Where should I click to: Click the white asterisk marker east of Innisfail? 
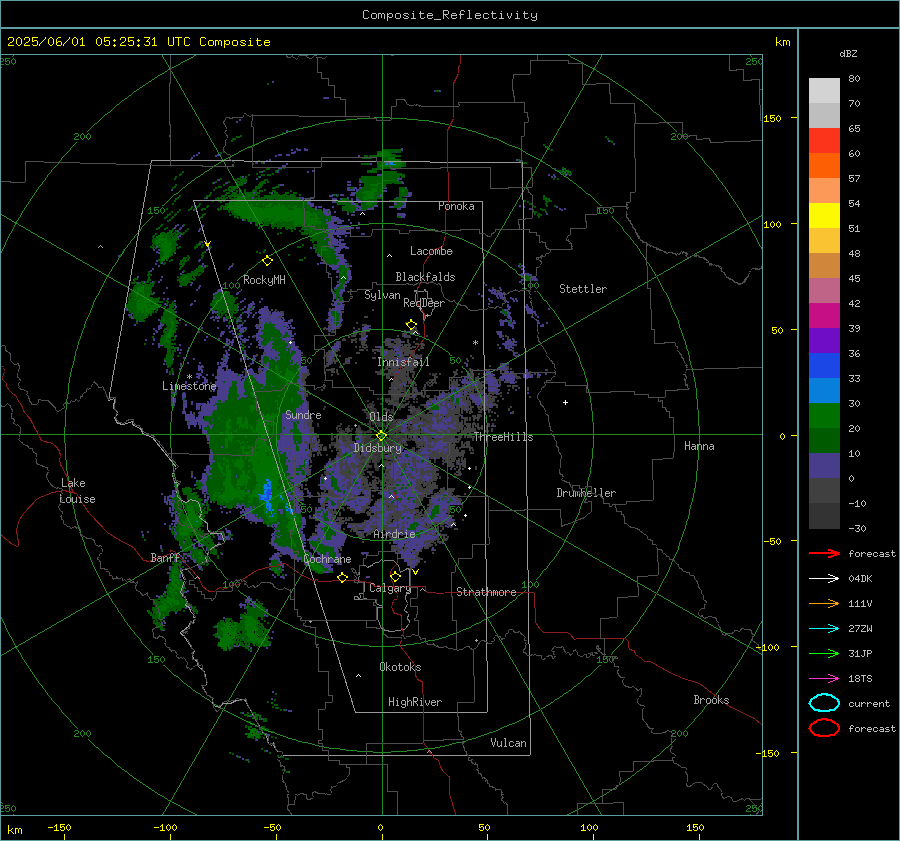[x=475, y=343]
